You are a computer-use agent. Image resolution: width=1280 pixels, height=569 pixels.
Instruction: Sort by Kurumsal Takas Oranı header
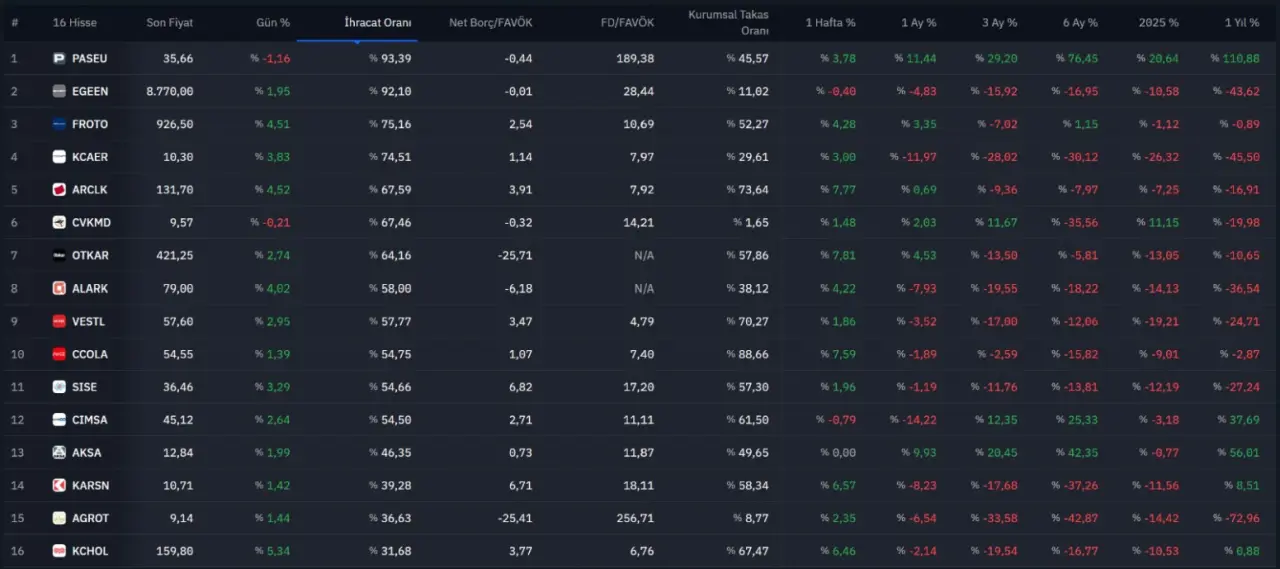coord(728,22)
